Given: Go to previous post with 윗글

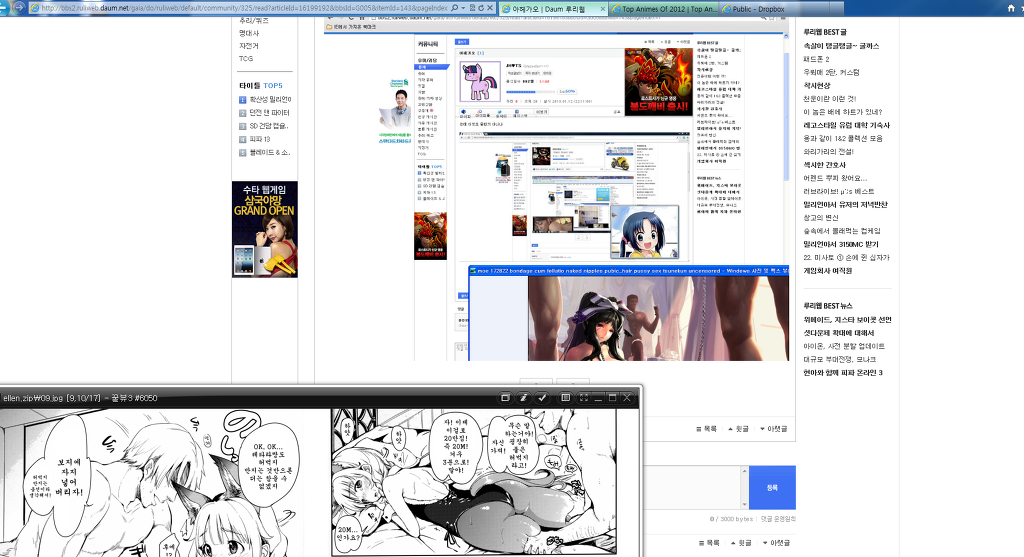Looking at the screenshot, I should (739, 428).
